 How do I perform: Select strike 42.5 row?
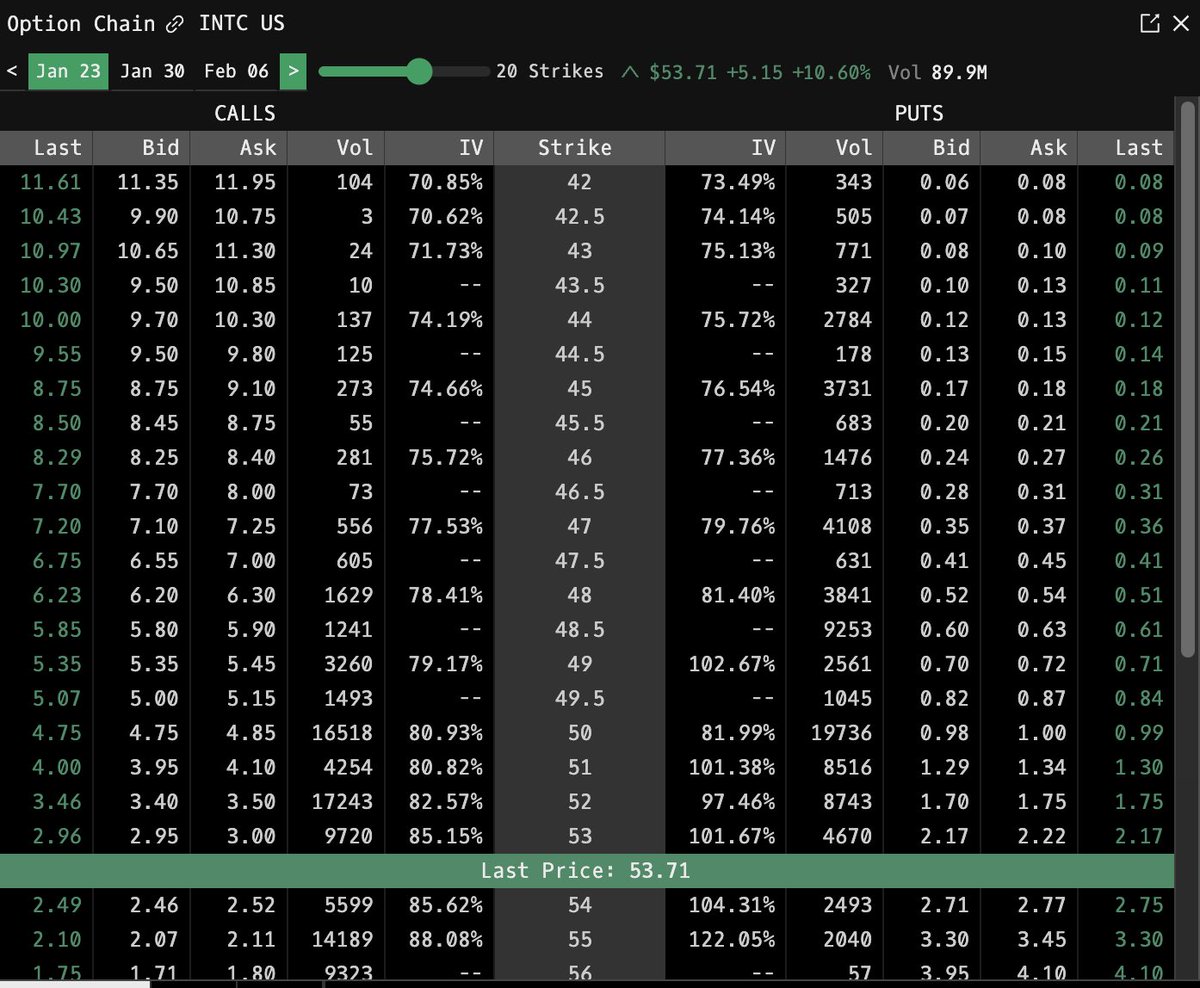tap(587, 216)
